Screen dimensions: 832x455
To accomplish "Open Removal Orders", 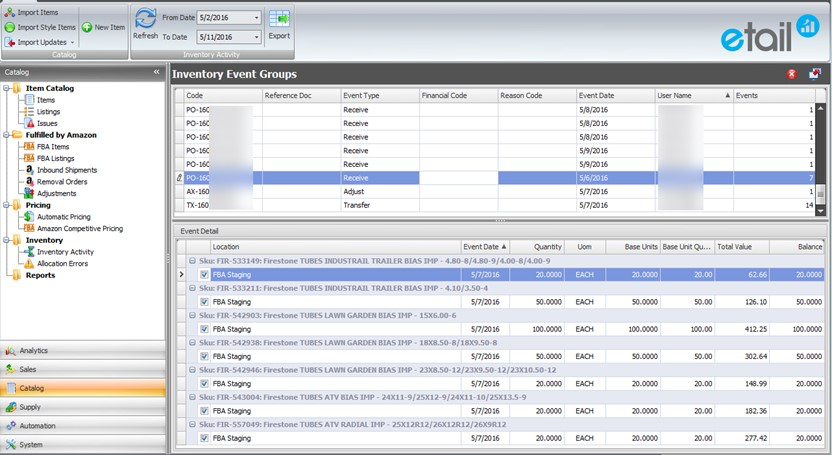I will click(62, 181).
